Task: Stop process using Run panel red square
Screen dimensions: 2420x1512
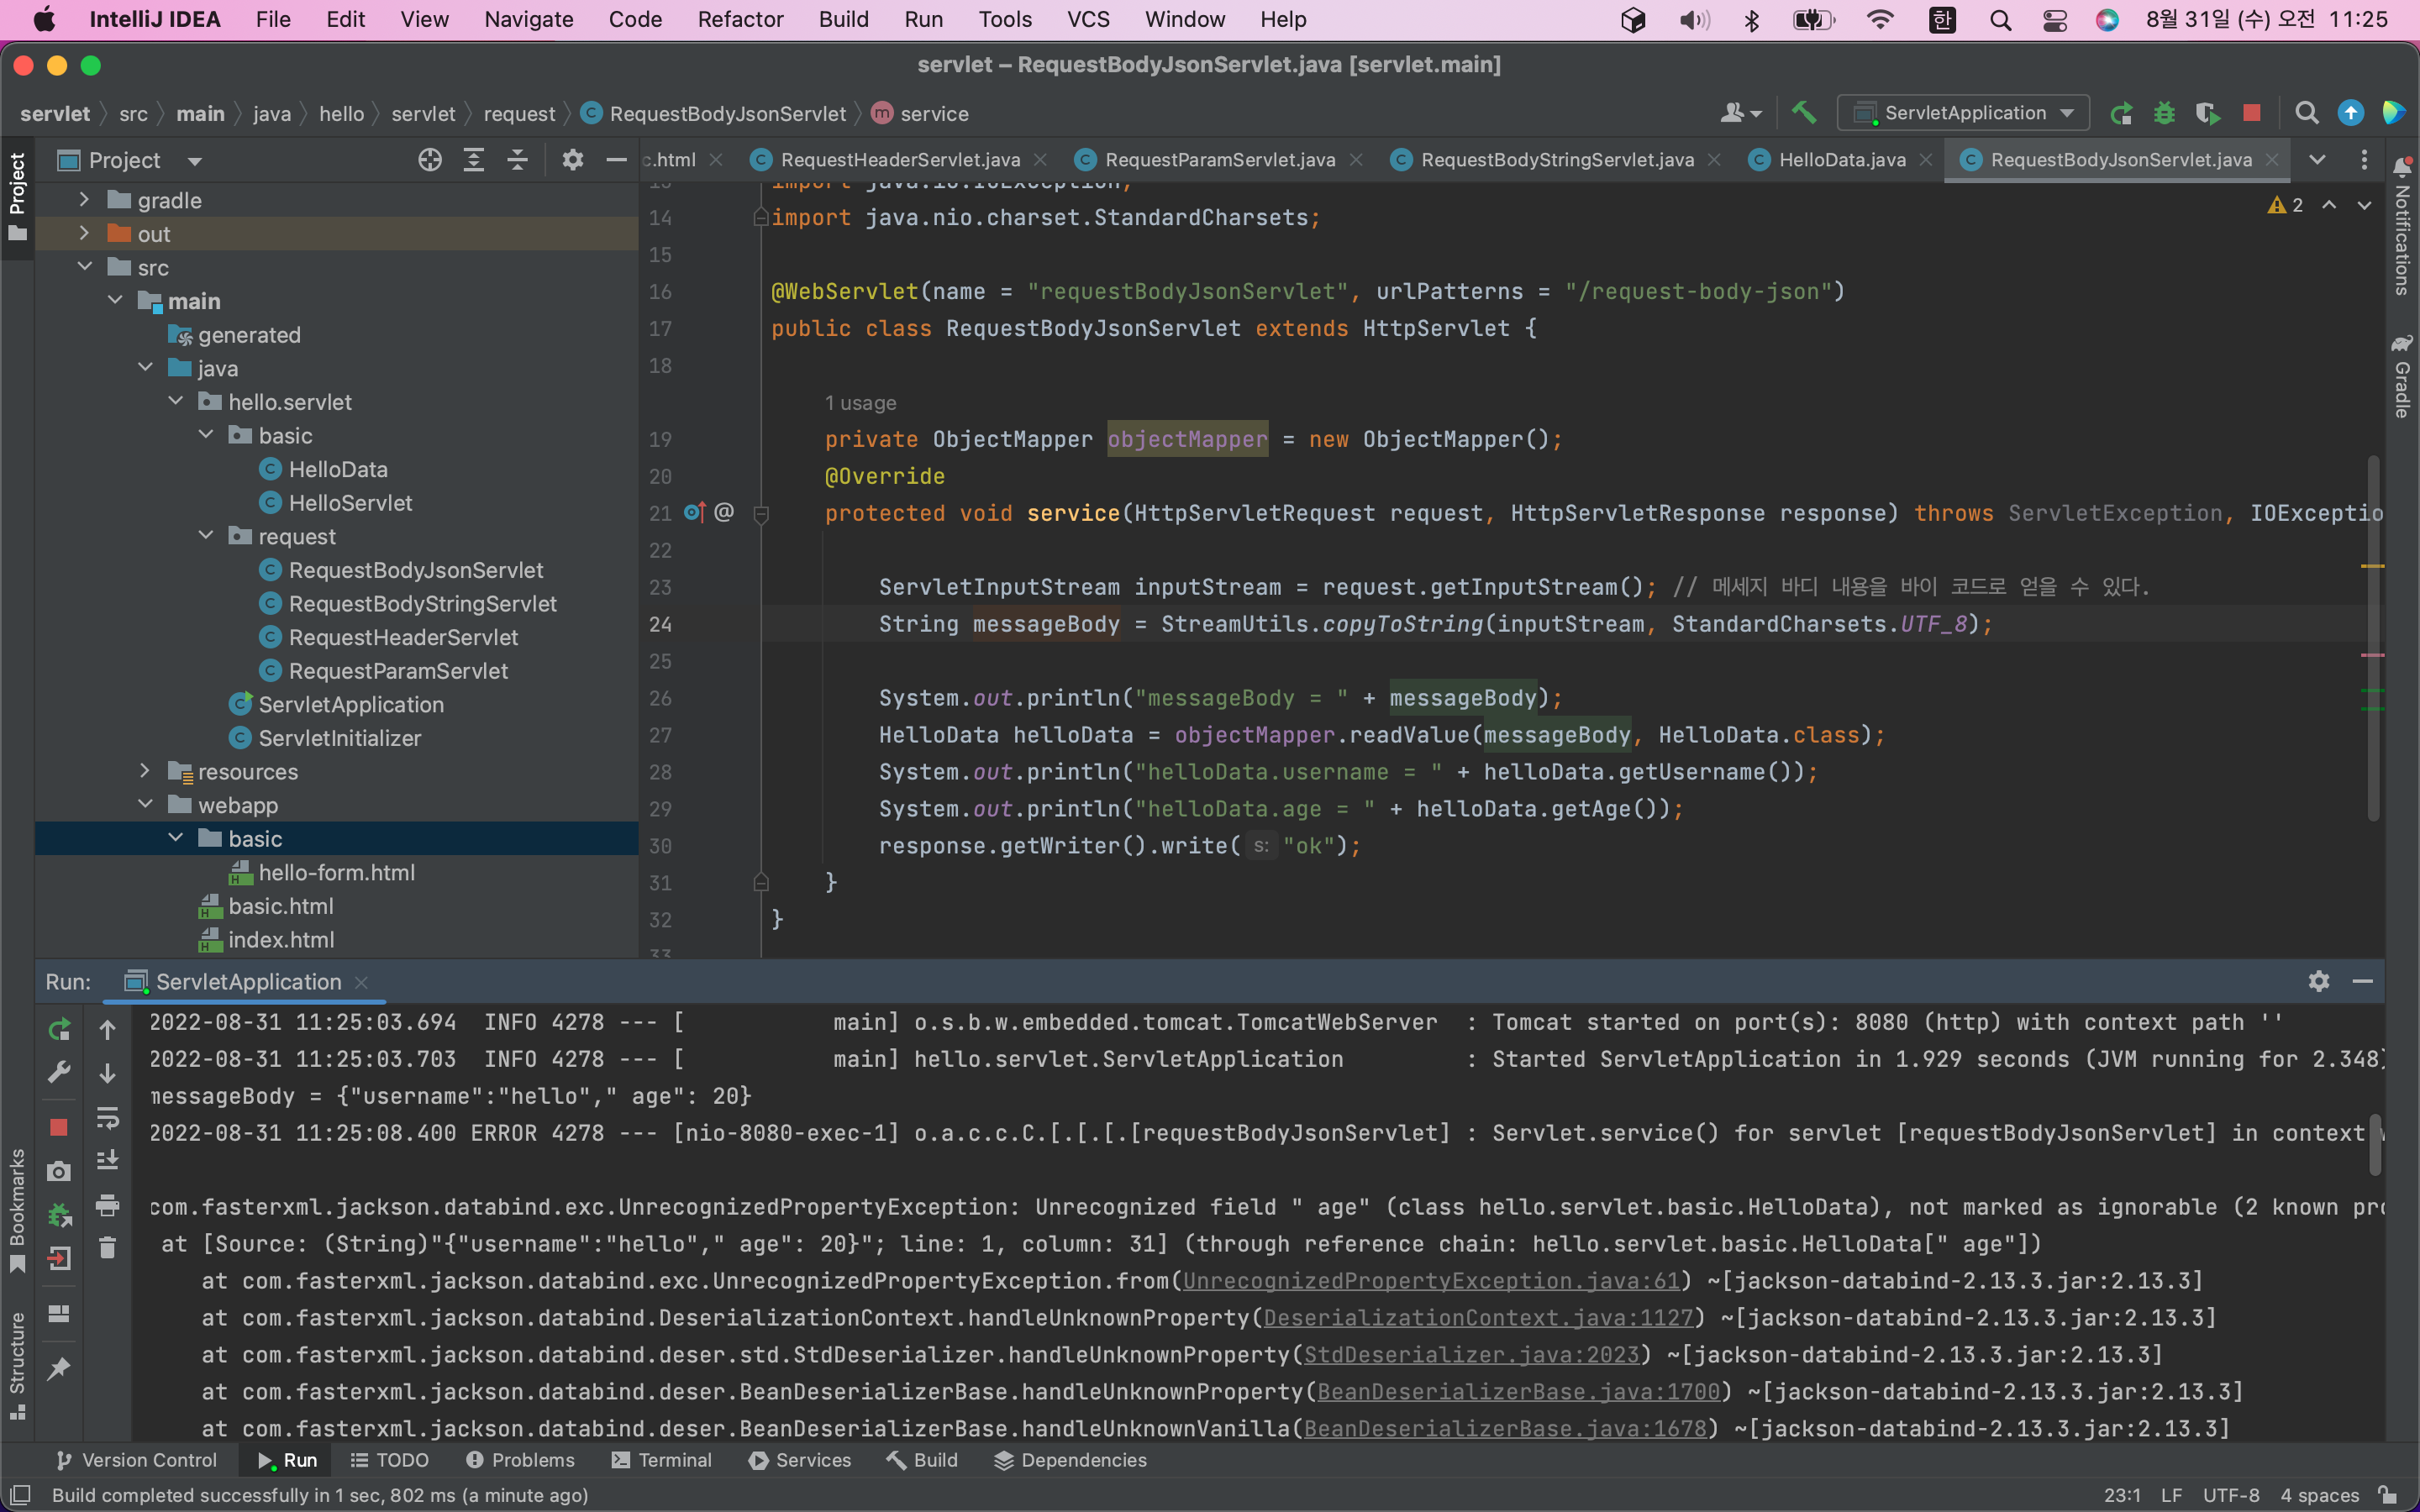Action: [59, 1127]
